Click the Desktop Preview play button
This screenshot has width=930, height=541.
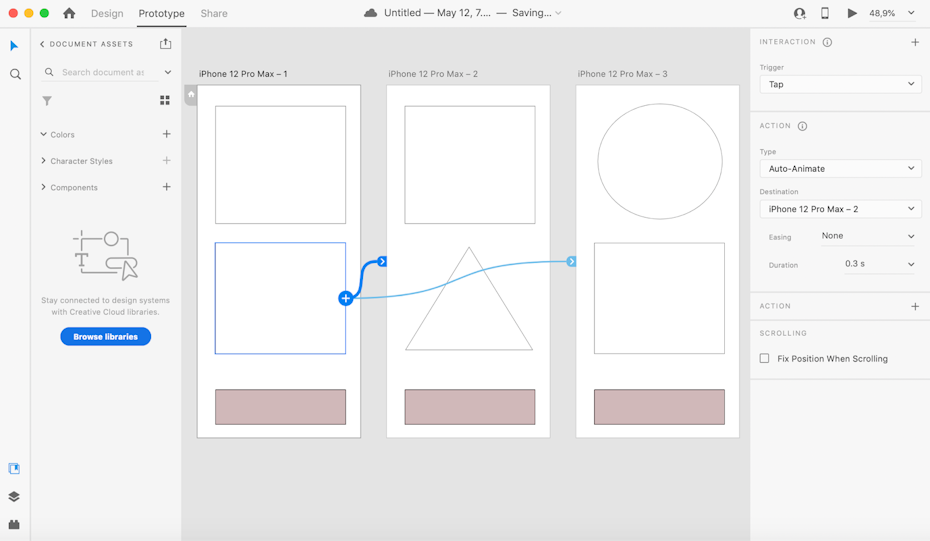point(852,13)
